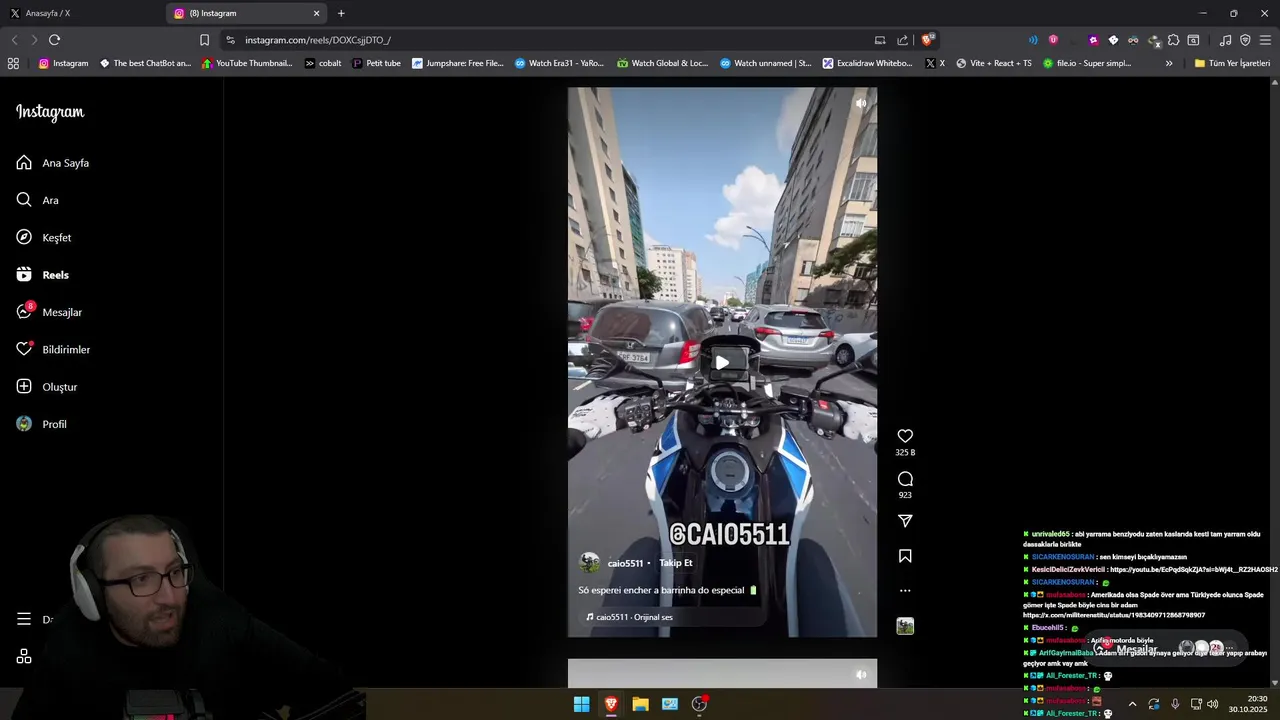Bookmark this page from the address bar
Image resolution: width=1280 pixels, height=720 pixels.
204,40
